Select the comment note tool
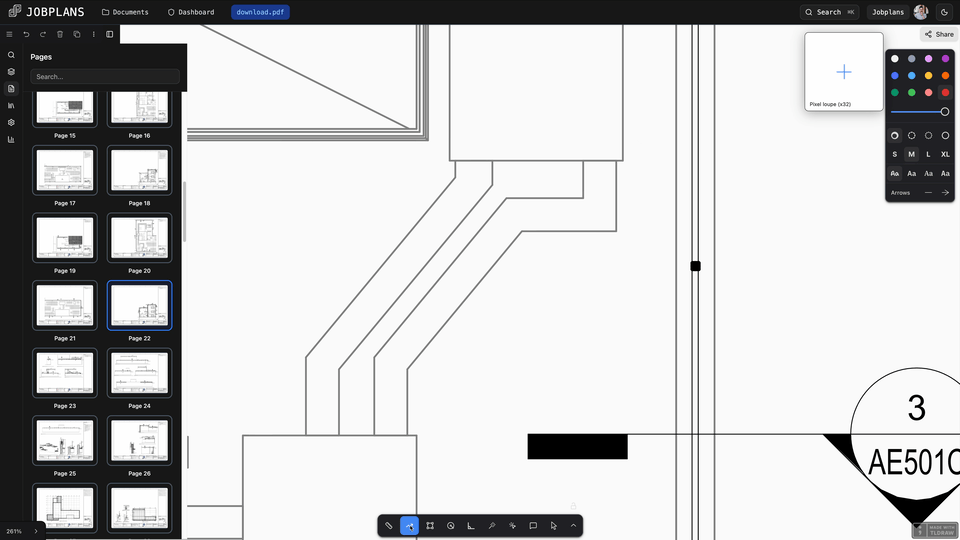 tap(533, 525)
